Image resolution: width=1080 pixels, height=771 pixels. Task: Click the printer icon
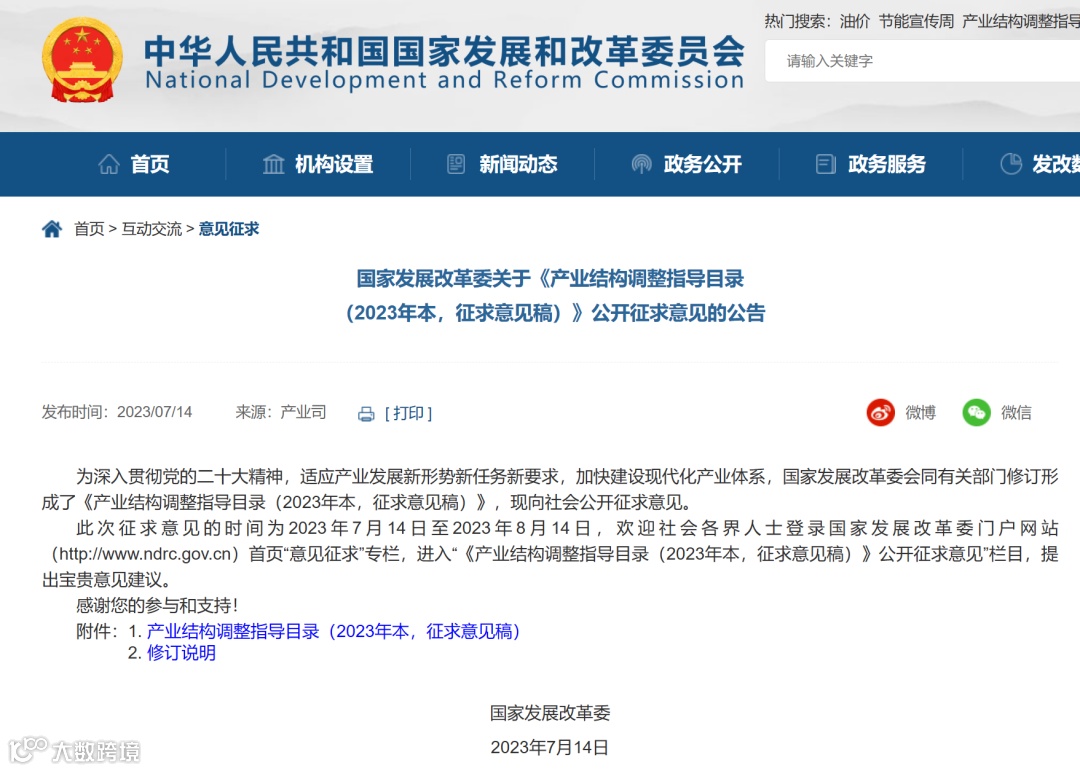[366, 413]
